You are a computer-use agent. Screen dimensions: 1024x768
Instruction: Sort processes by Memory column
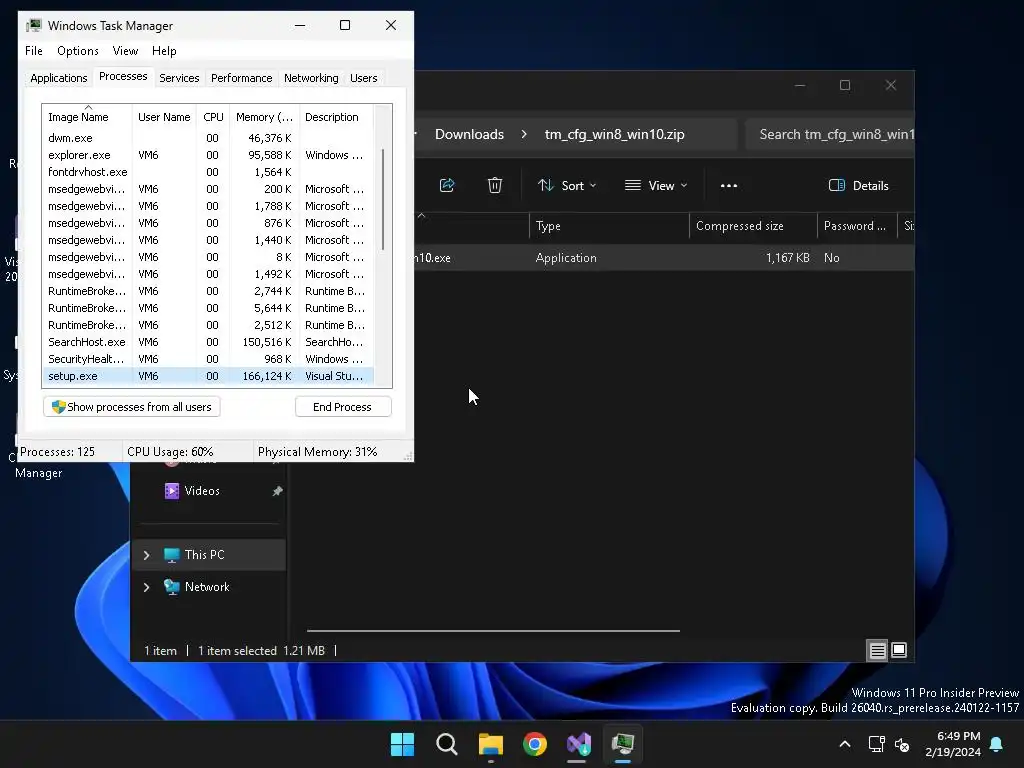264,117
